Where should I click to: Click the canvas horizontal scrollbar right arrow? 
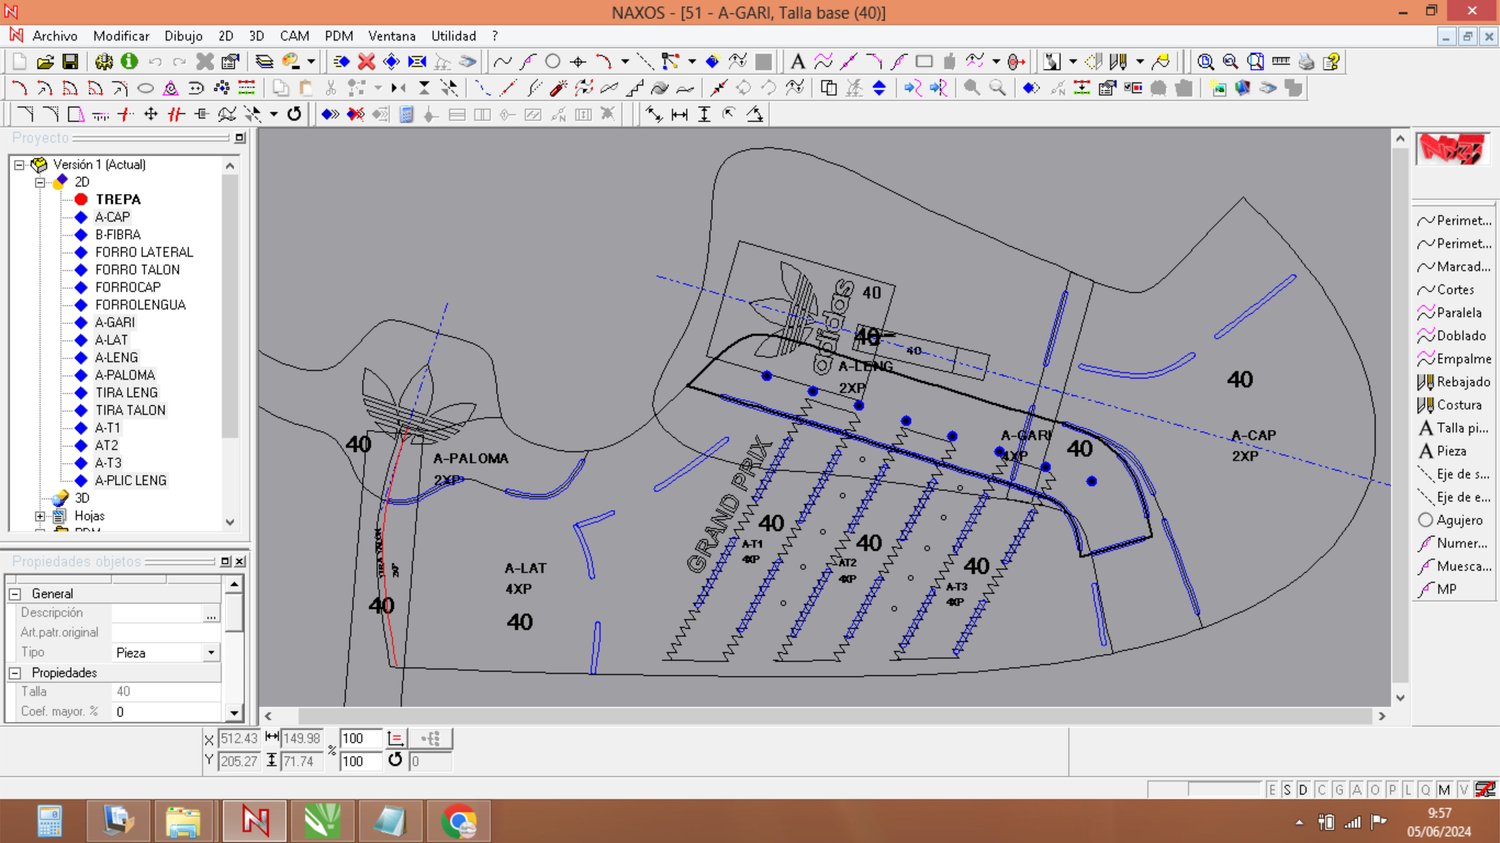coord(1382,716)
